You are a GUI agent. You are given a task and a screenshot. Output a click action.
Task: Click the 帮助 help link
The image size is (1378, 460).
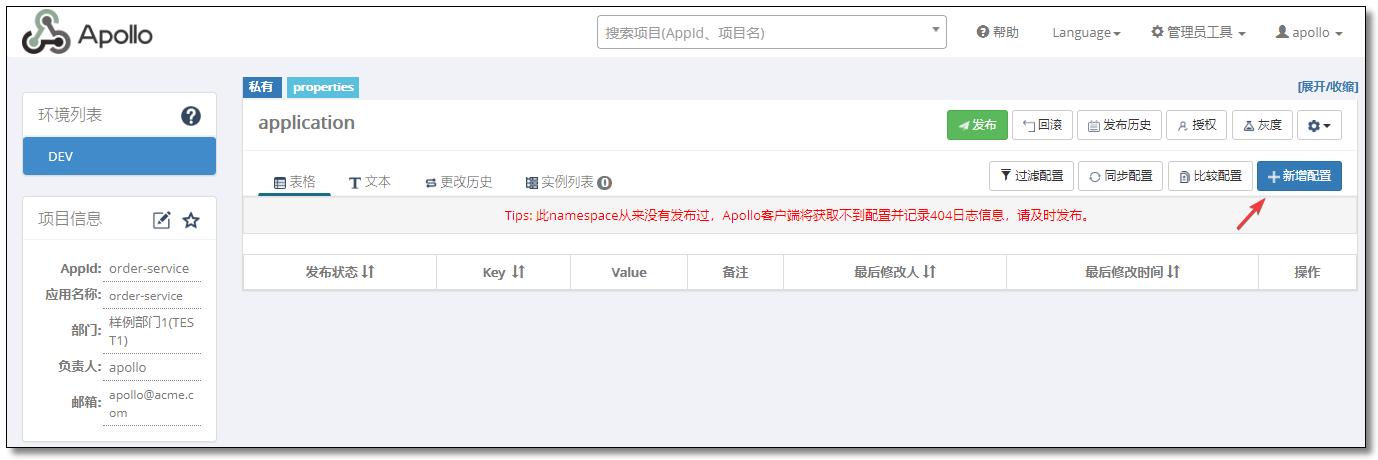tap(997, 33)
